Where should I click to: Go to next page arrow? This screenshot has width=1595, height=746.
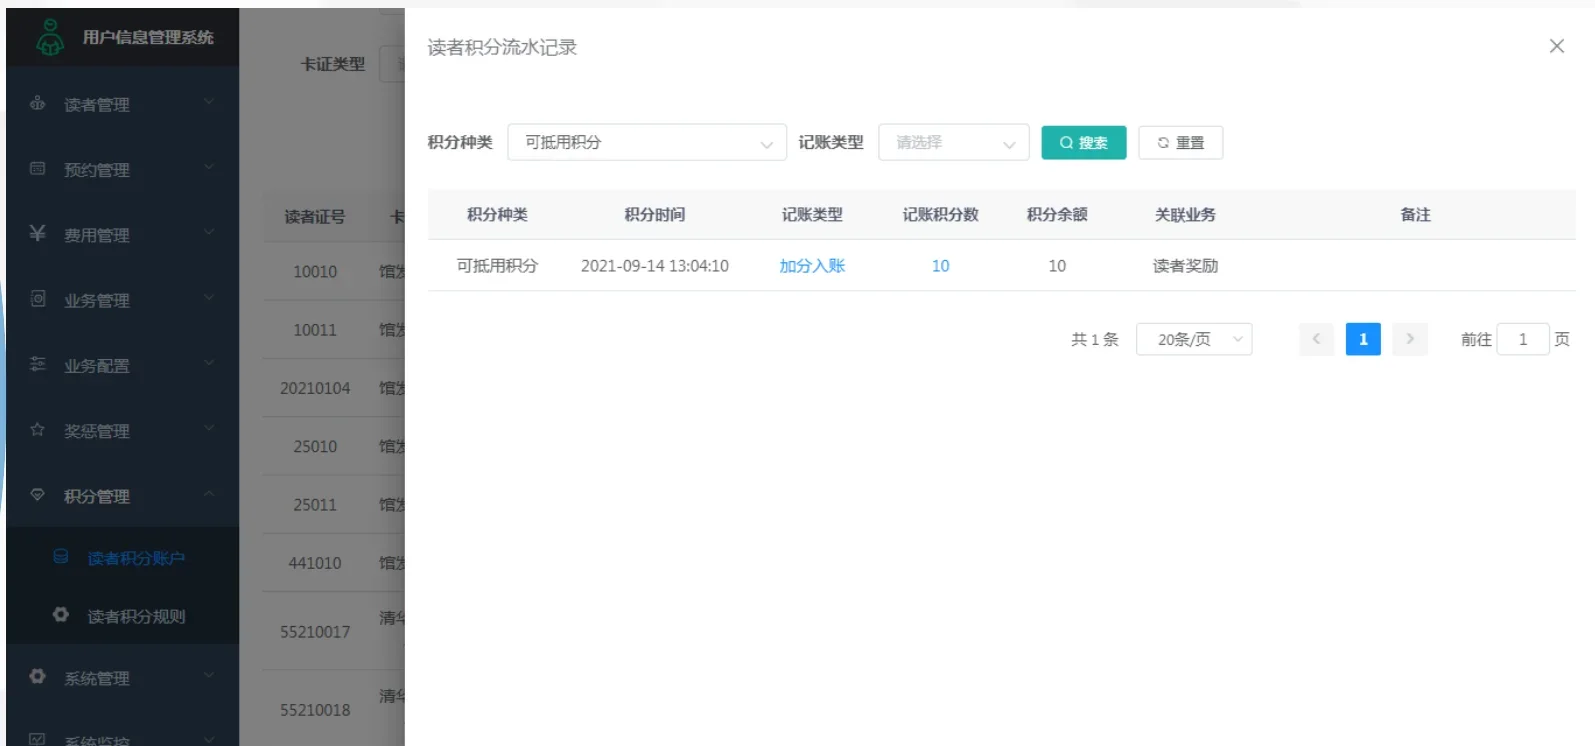pos(1410,339)
